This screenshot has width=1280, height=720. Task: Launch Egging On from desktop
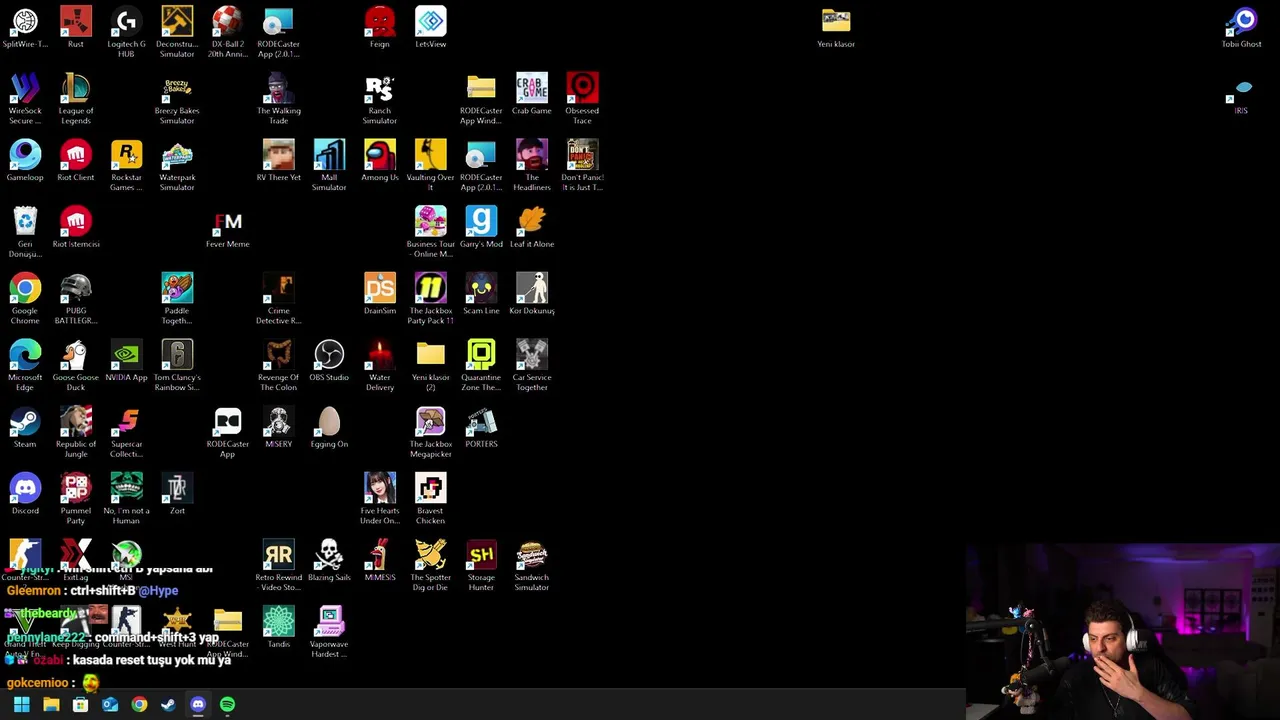coord(329,427)
